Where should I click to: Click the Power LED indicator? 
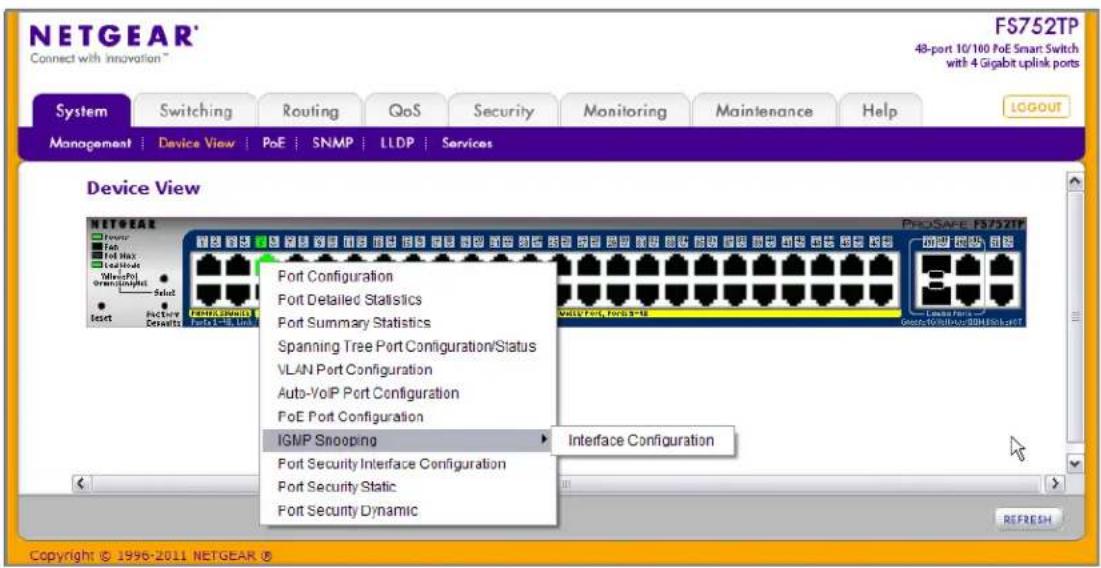click(97, 237)
